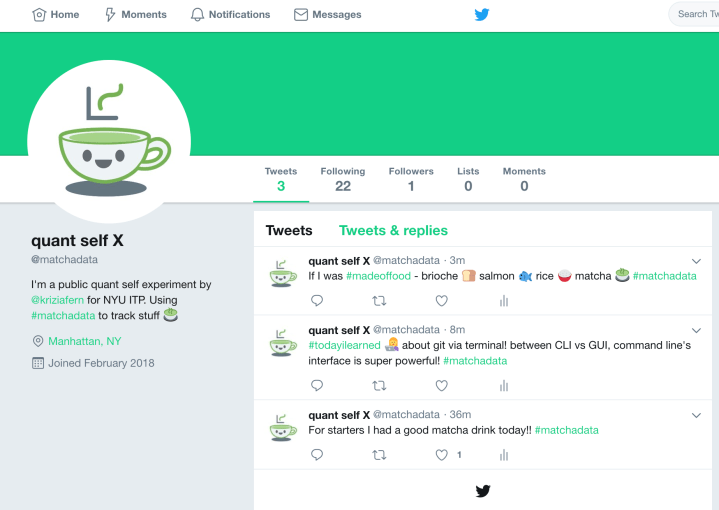
Task: Switch to the Tweets & replies tab
Action: tap(393, 230)
